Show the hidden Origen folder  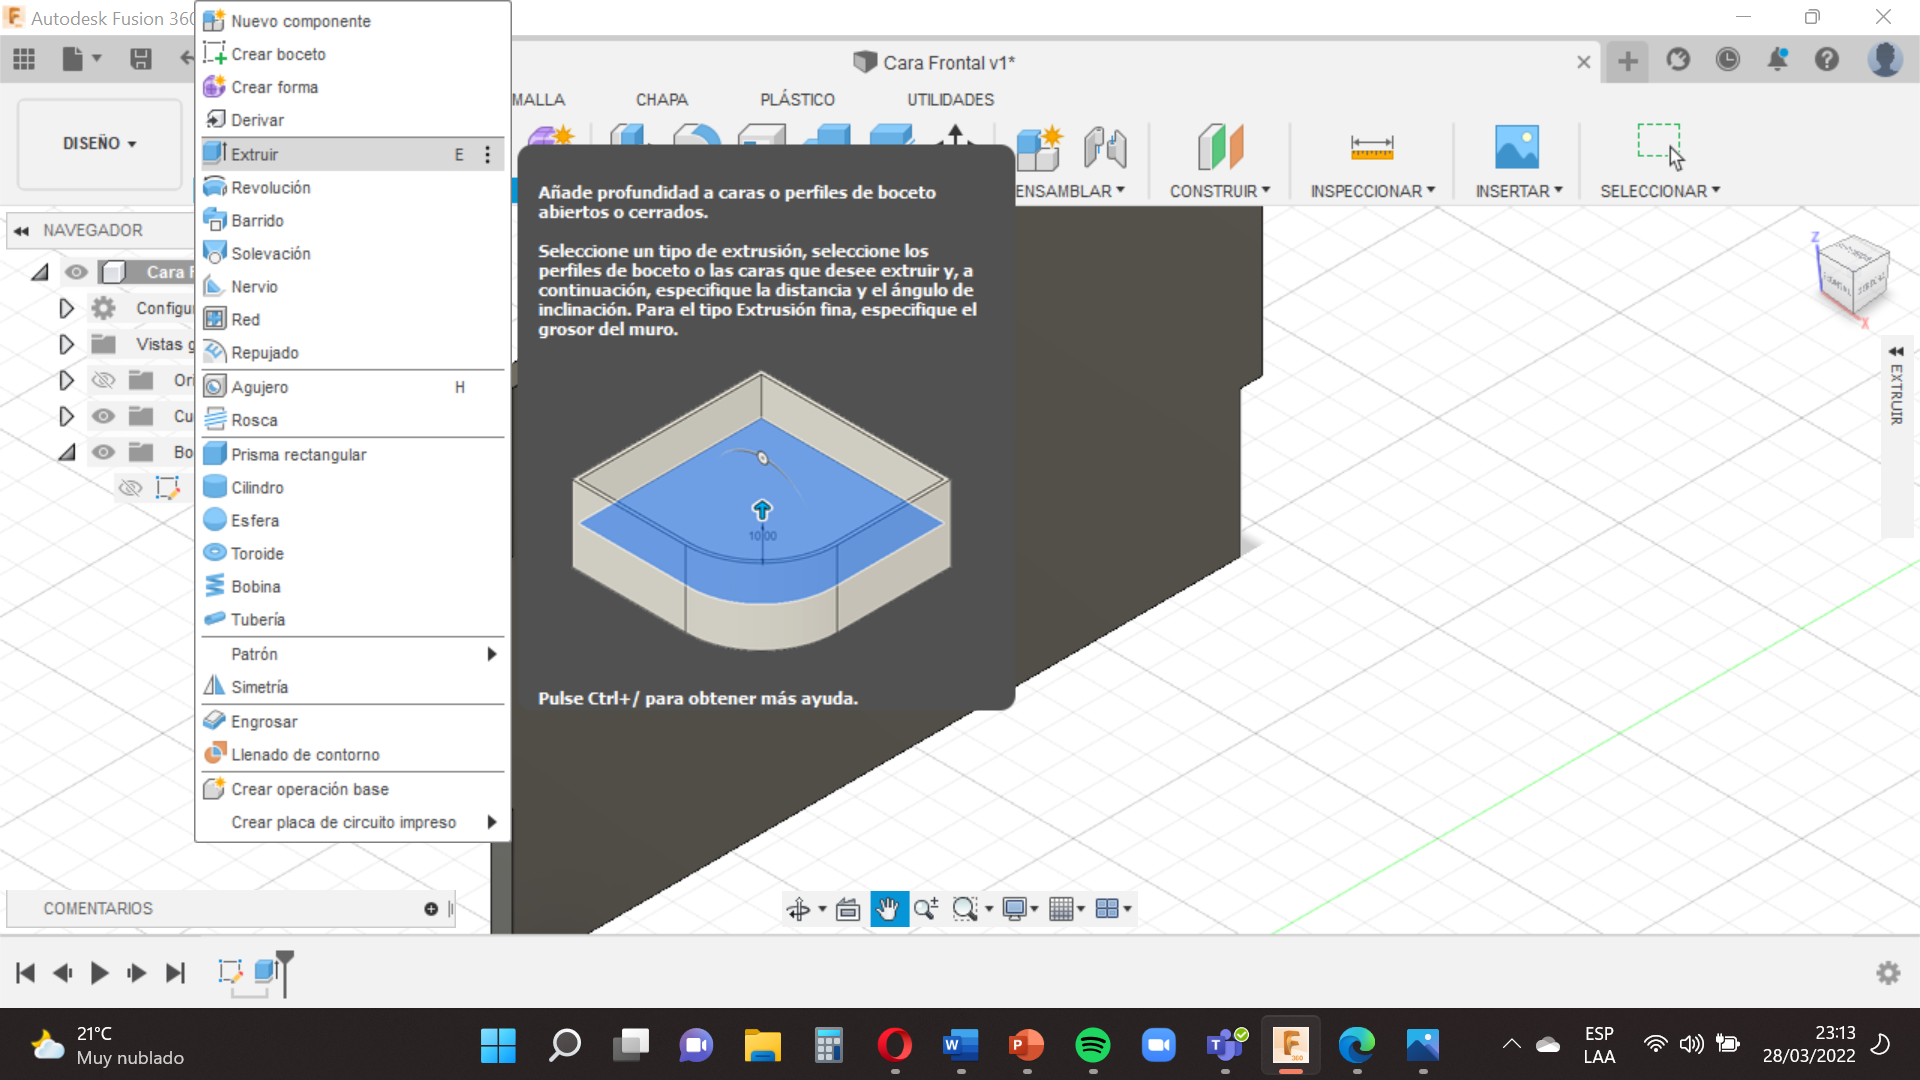click(x=103, y=380)
